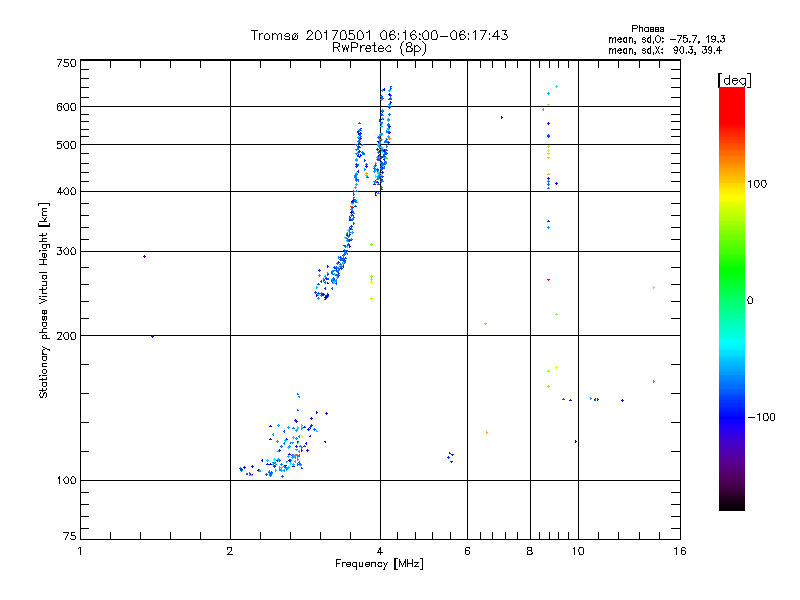The width and height of the screenshot is (800, 600).
Task: Click the '0' colorbar tick label
Action: [x=750, y=301]
